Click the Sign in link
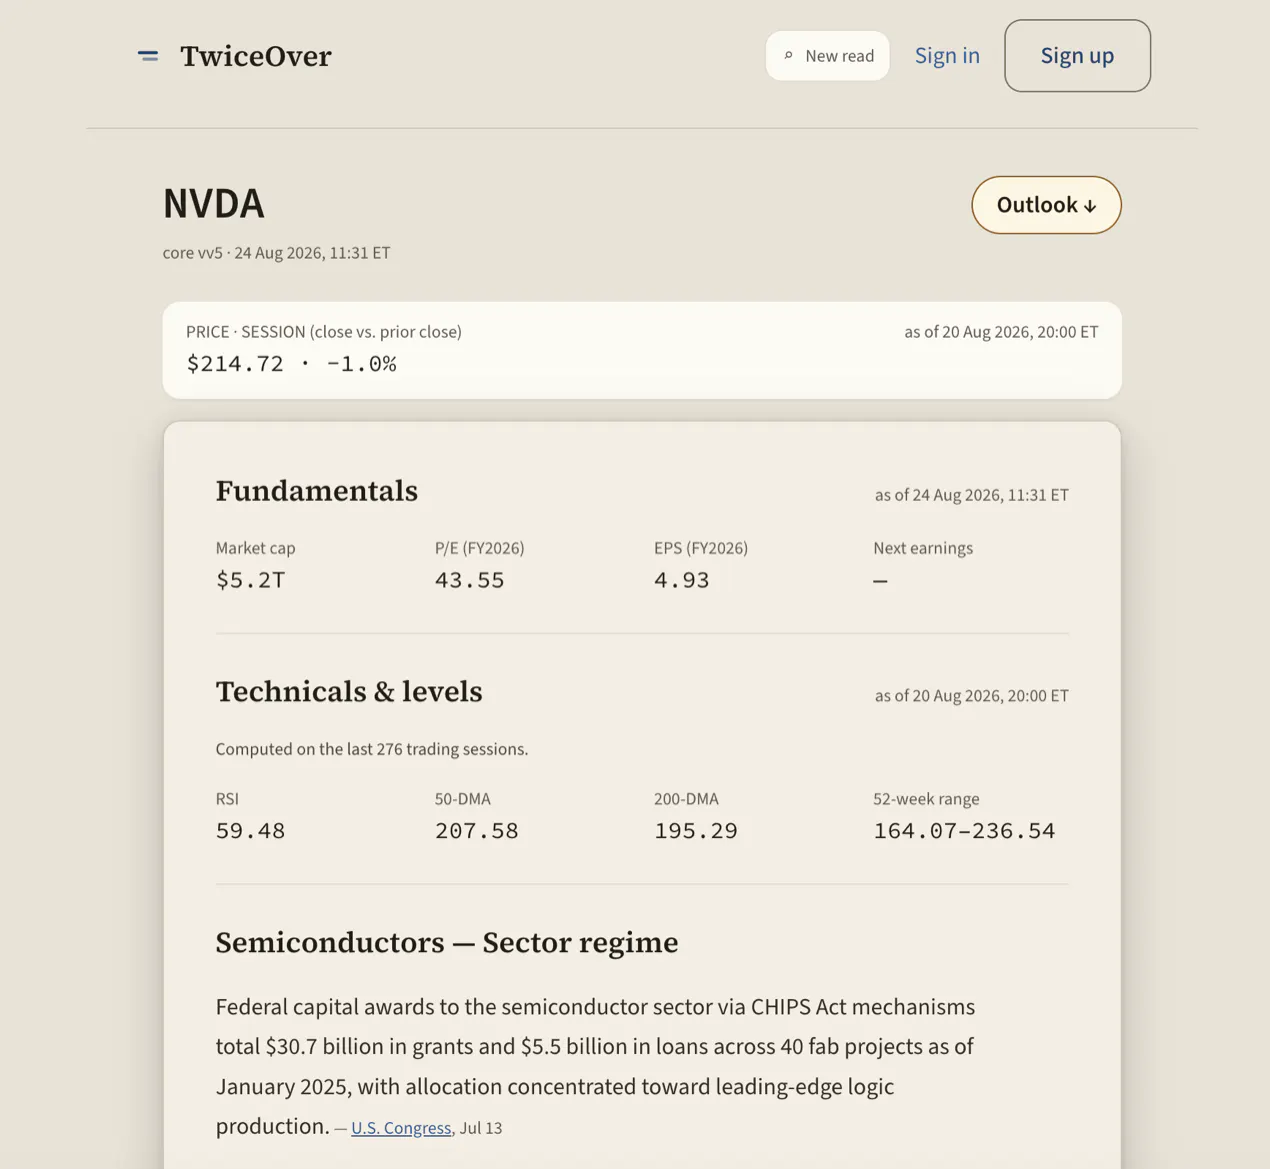 coord(947,56)
